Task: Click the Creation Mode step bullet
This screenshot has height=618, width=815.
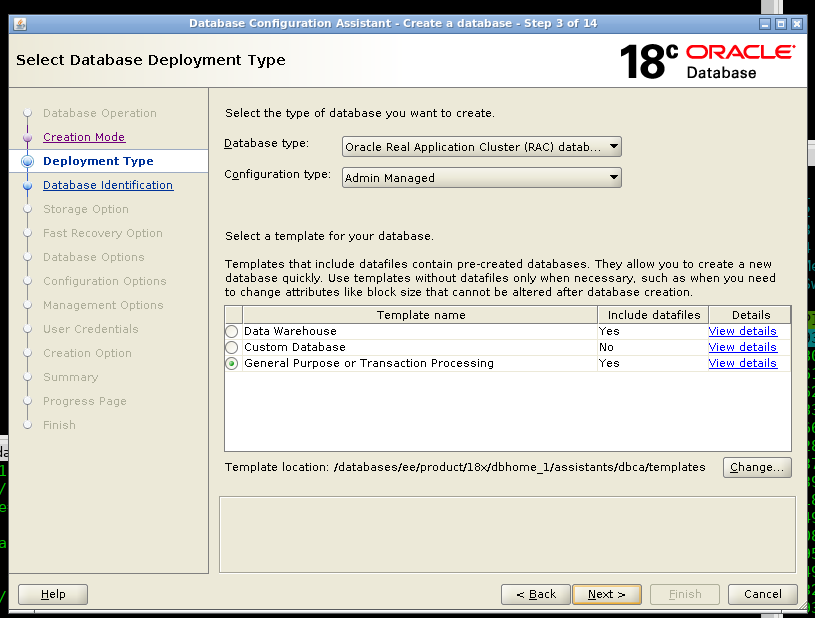Action: point(28,137)
